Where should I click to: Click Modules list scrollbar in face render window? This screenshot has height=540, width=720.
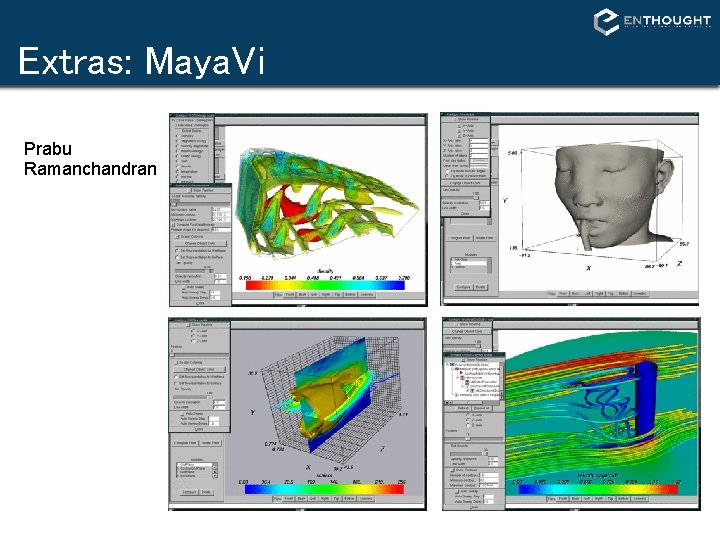click(x=489, y=265)
